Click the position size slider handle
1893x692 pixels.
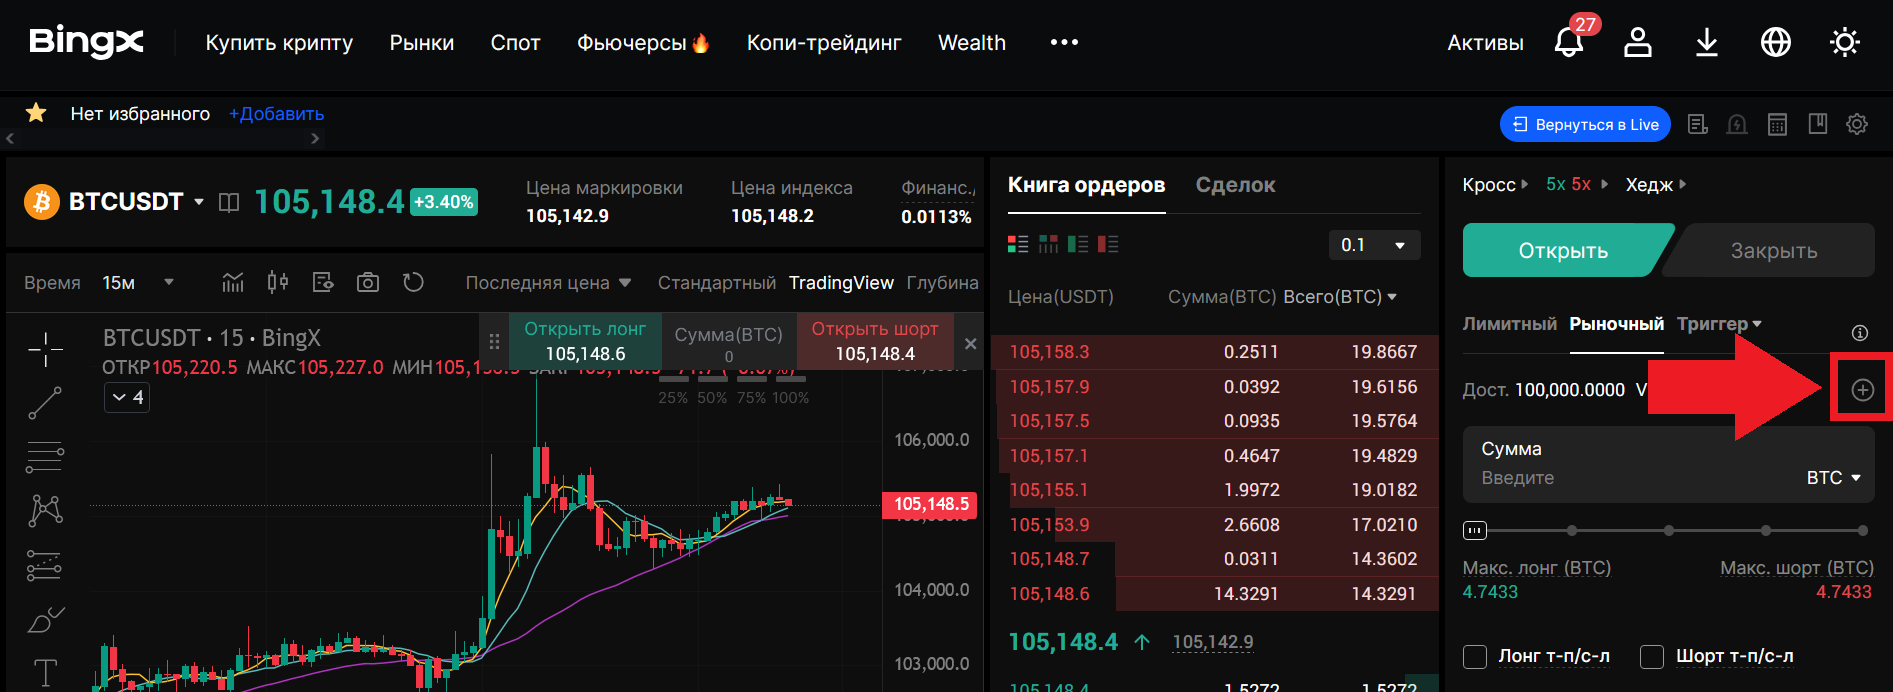tap(1475, 530)
